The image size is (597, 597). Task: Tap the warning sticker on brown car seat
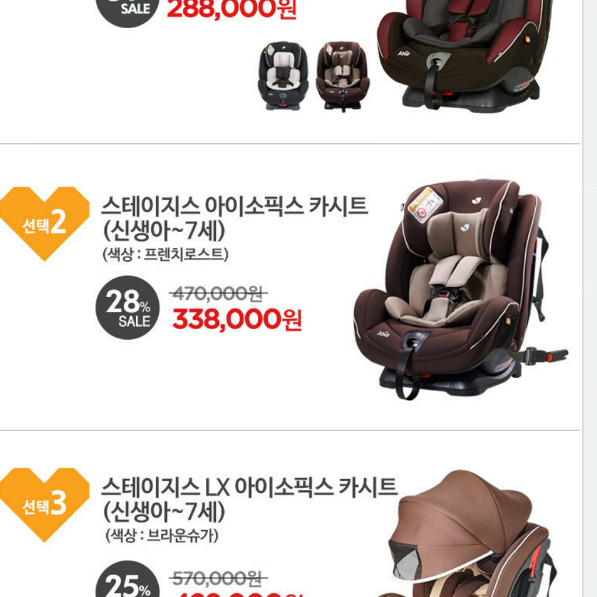[x=425, y=204]
